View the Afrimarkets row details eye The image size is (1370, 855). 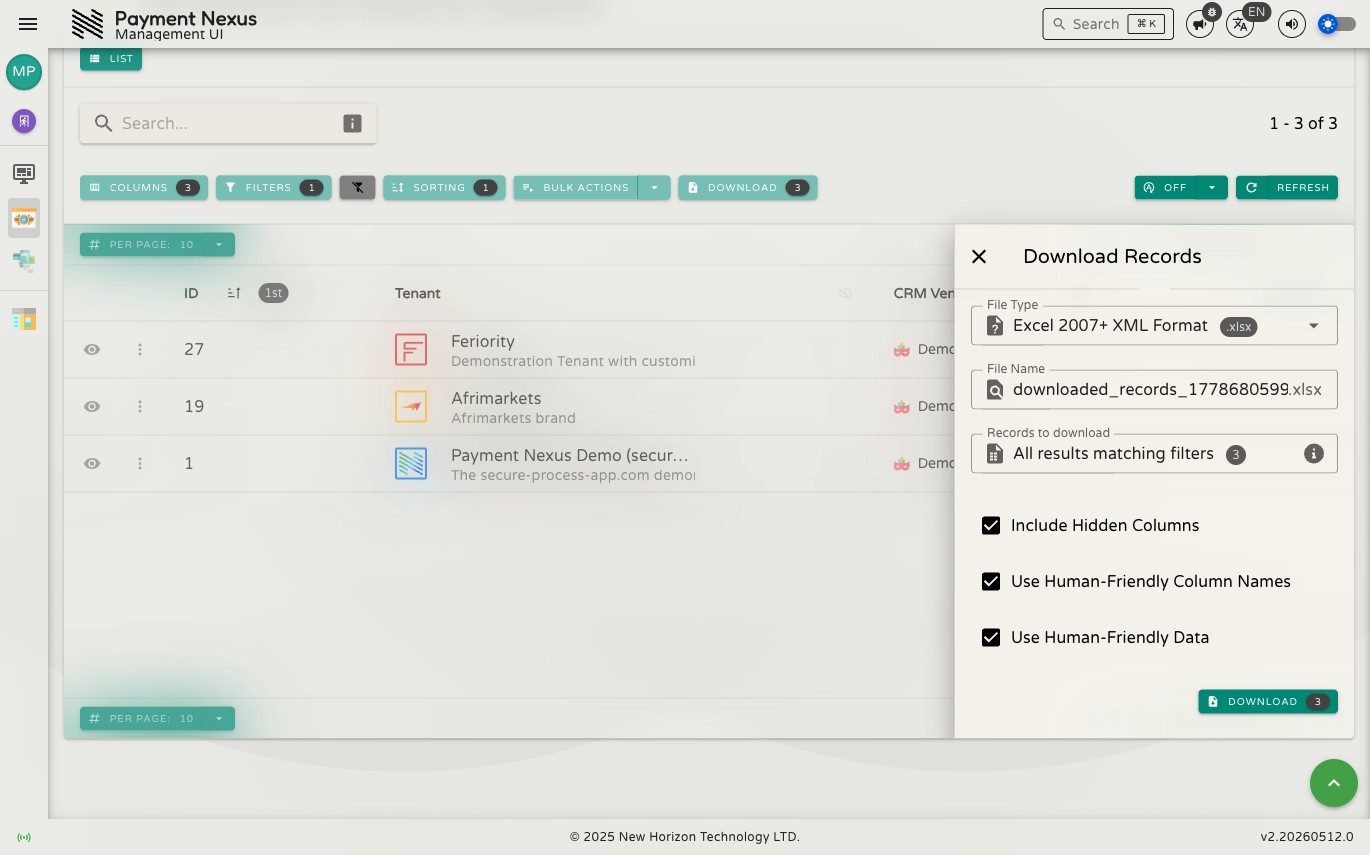92,406
